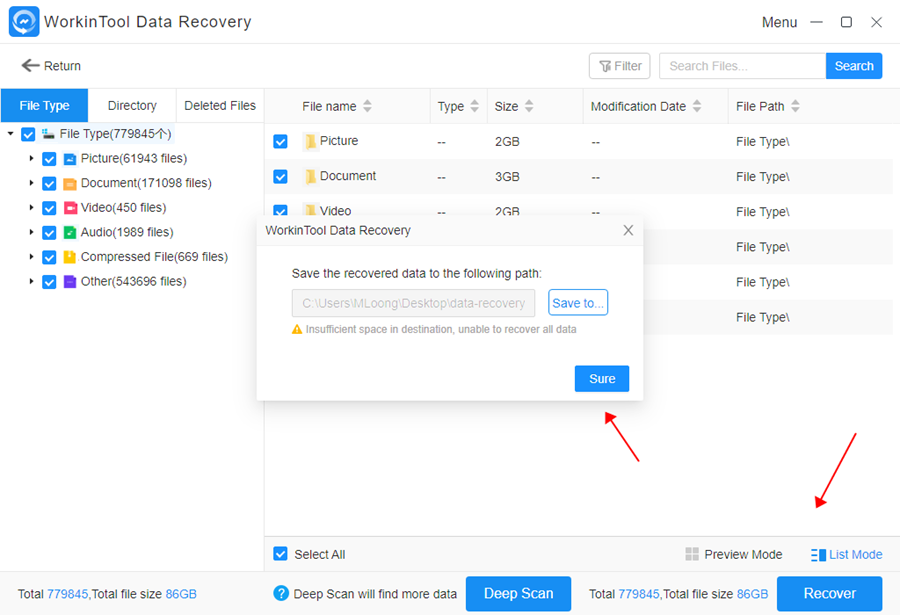The width and height of the screenshot is (900, 615).
Task: Select the Picture folder row name
Action: pos(339,141)
